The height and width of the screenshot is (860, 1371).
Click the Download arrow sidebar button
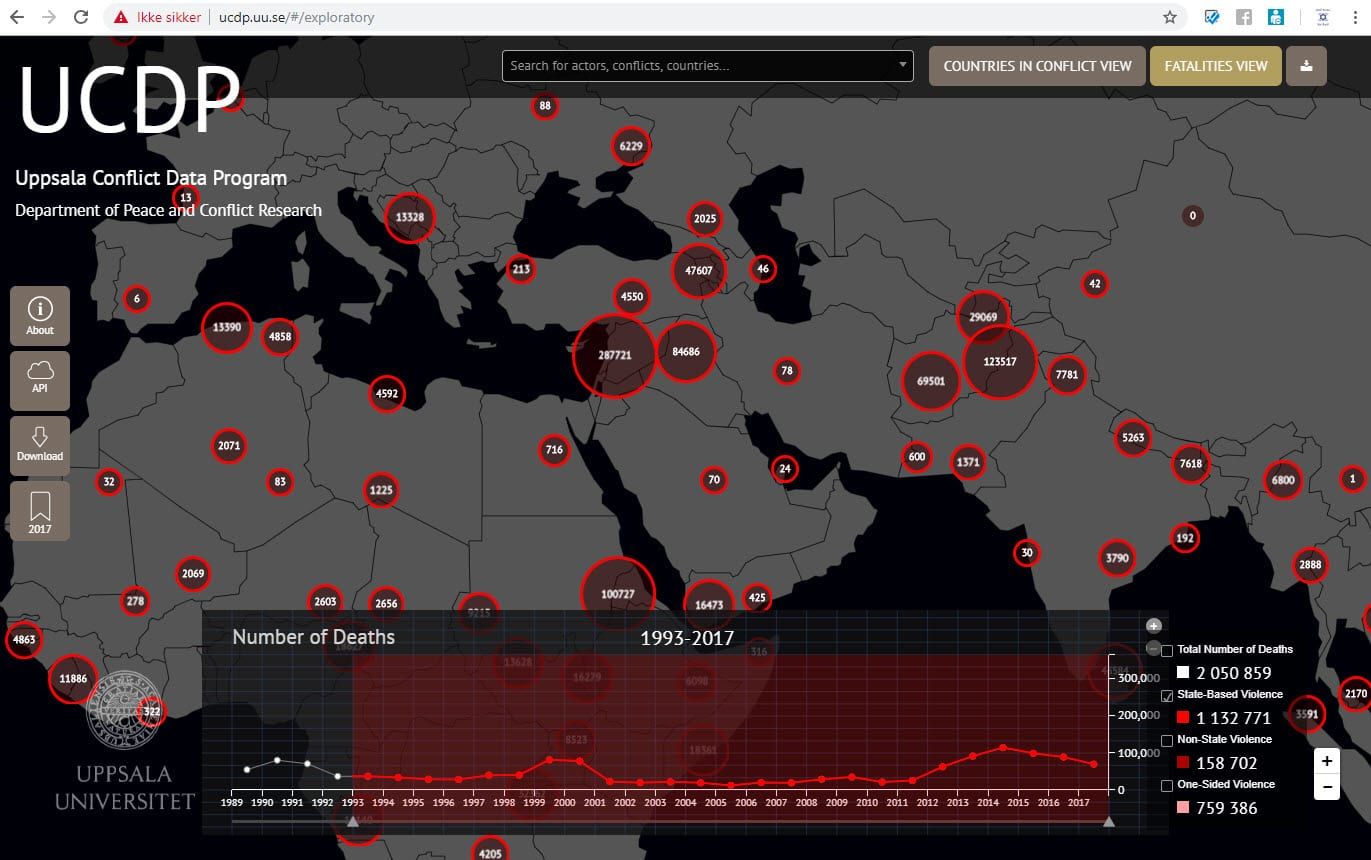[x=40, y=445]
